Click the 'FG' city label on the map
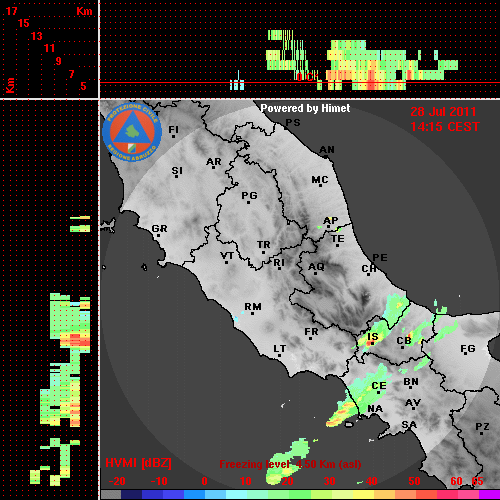500x500 pixels. click(468, 349)
